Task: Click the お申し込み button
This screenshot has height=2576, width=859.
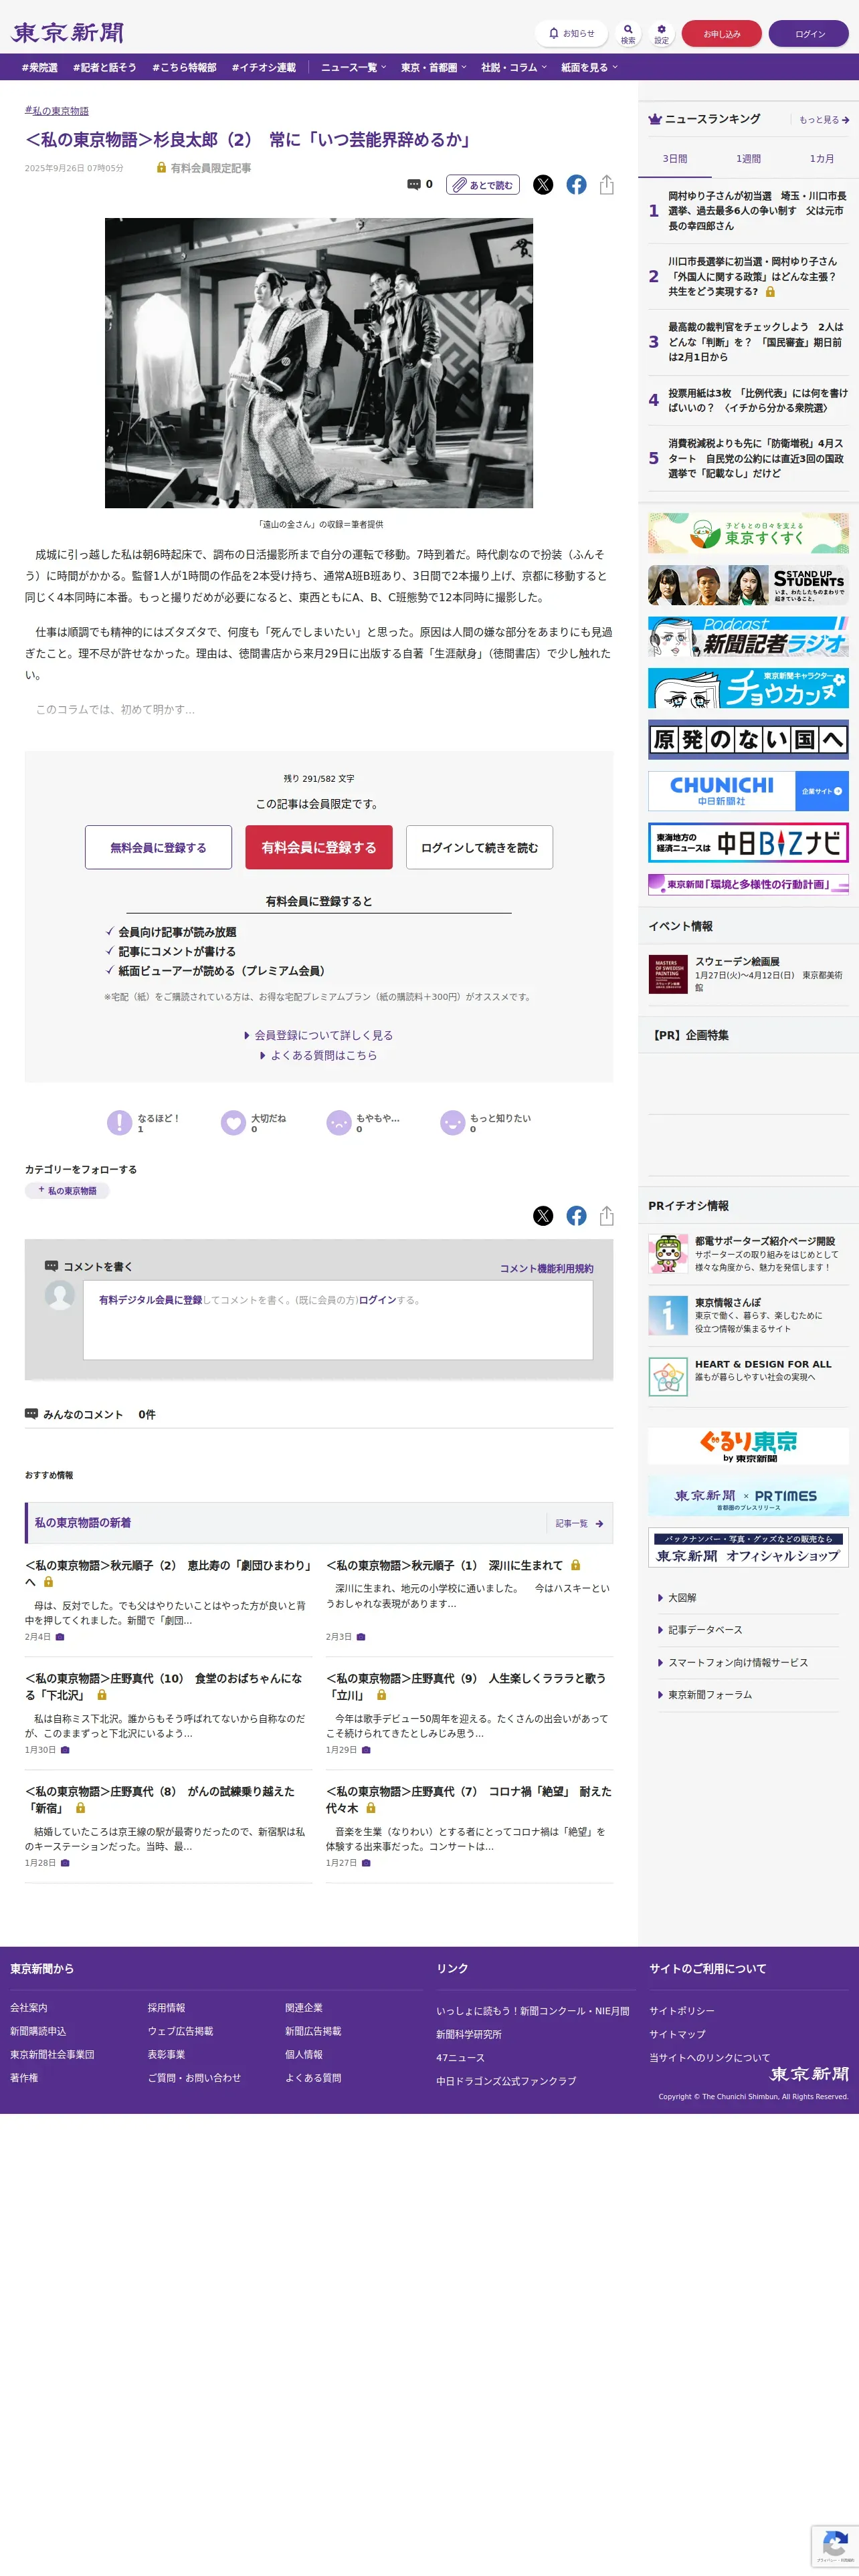Action: (721, 34)
